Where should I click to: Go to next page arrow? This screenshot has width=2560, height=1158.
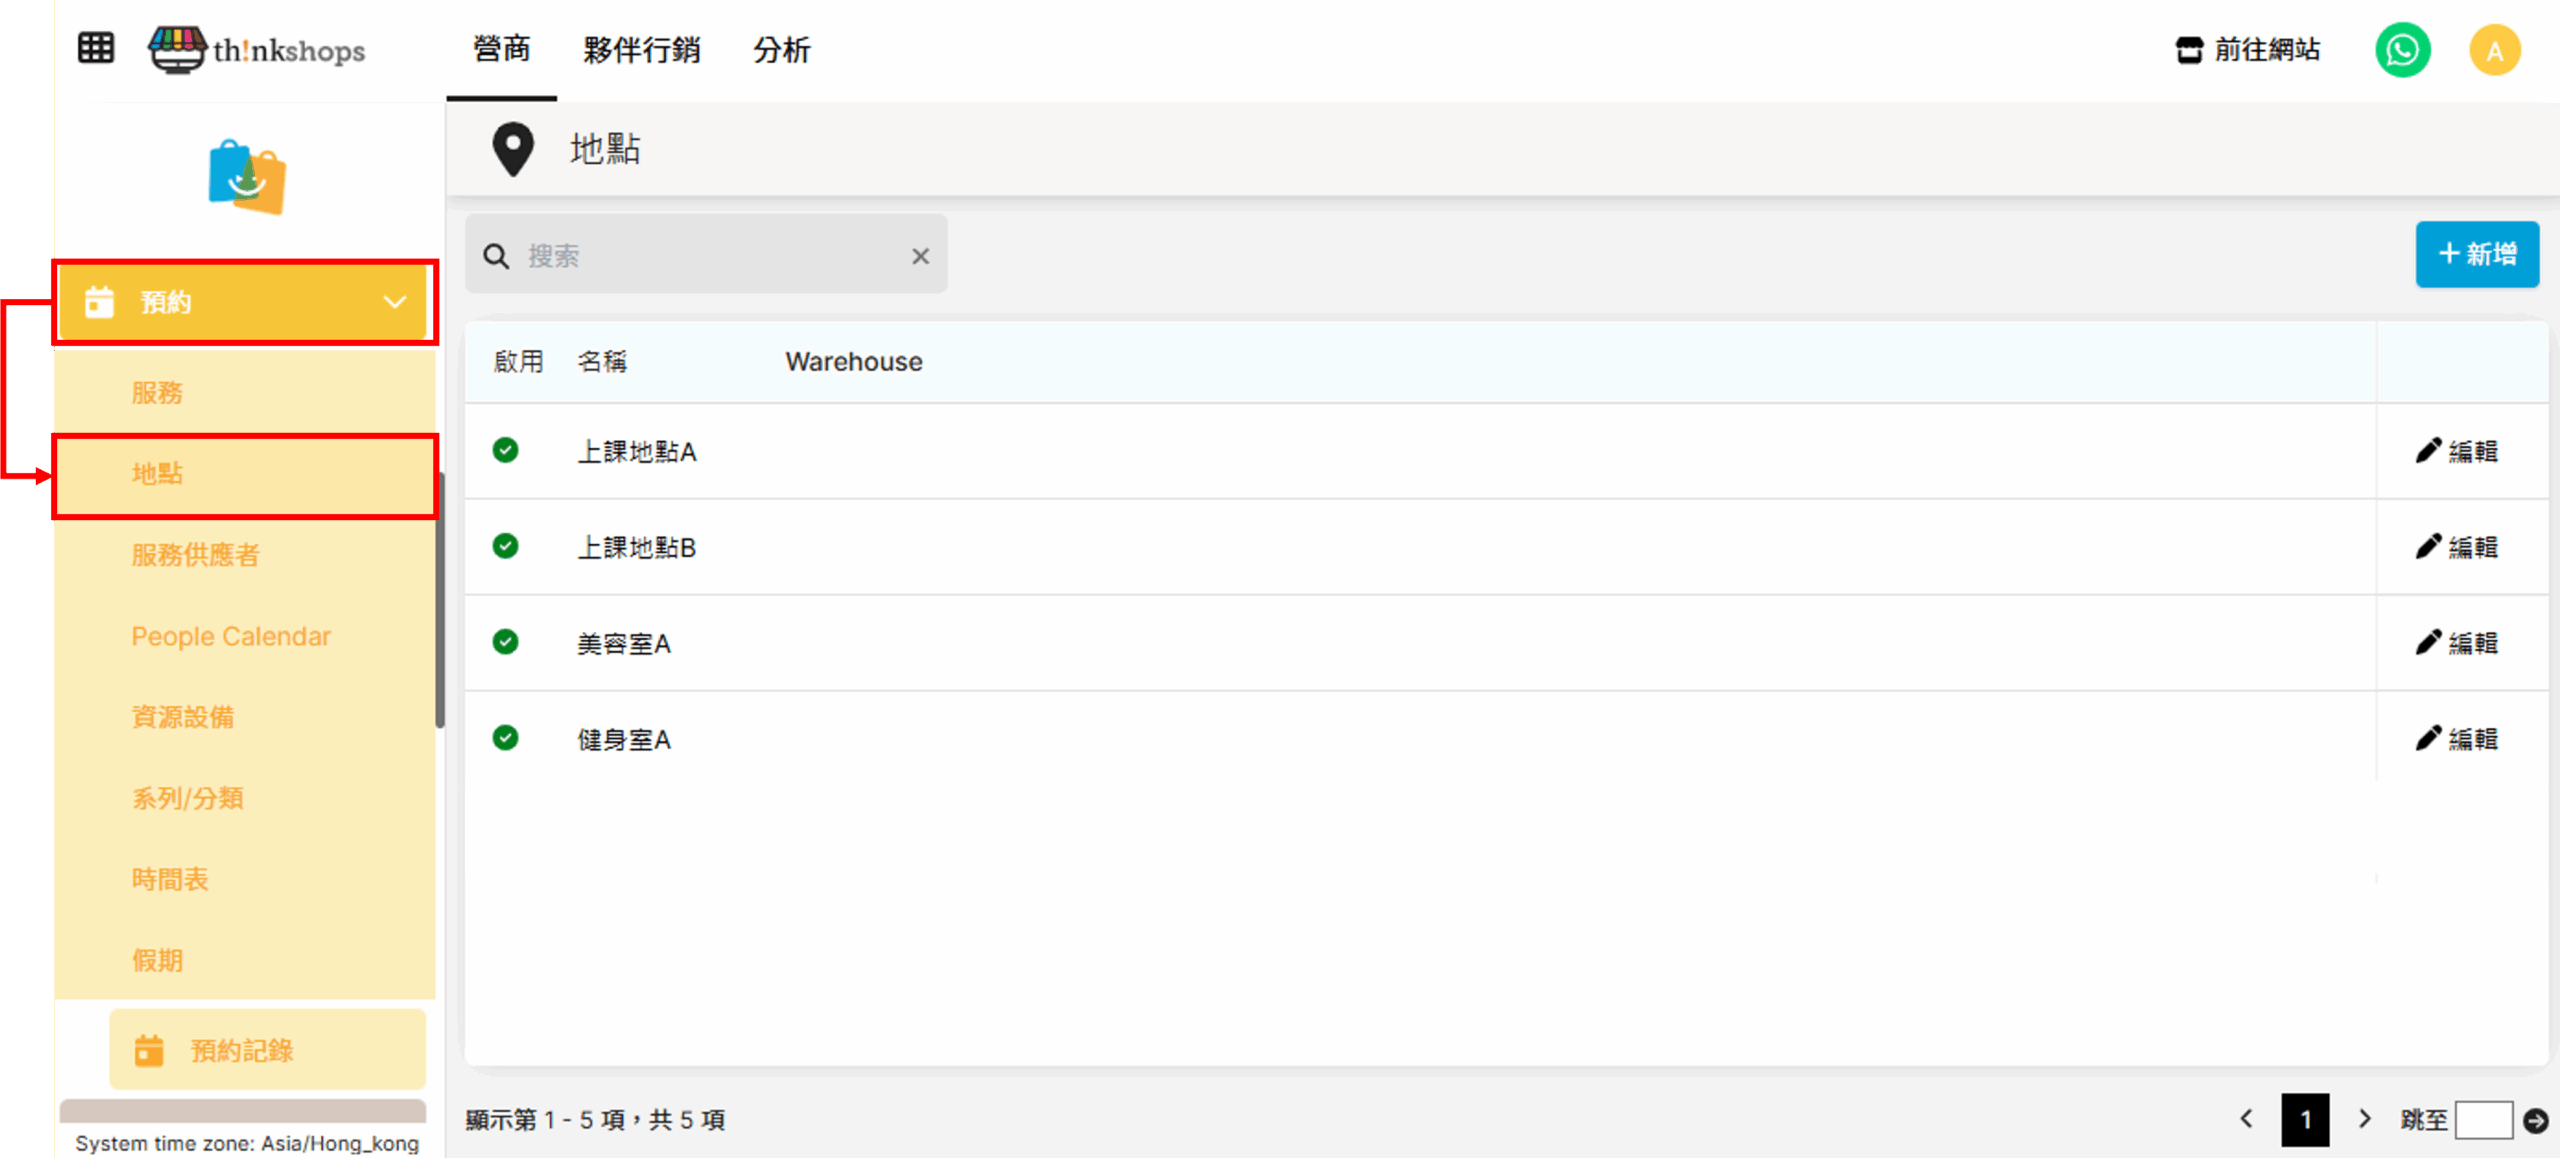2365,1119
